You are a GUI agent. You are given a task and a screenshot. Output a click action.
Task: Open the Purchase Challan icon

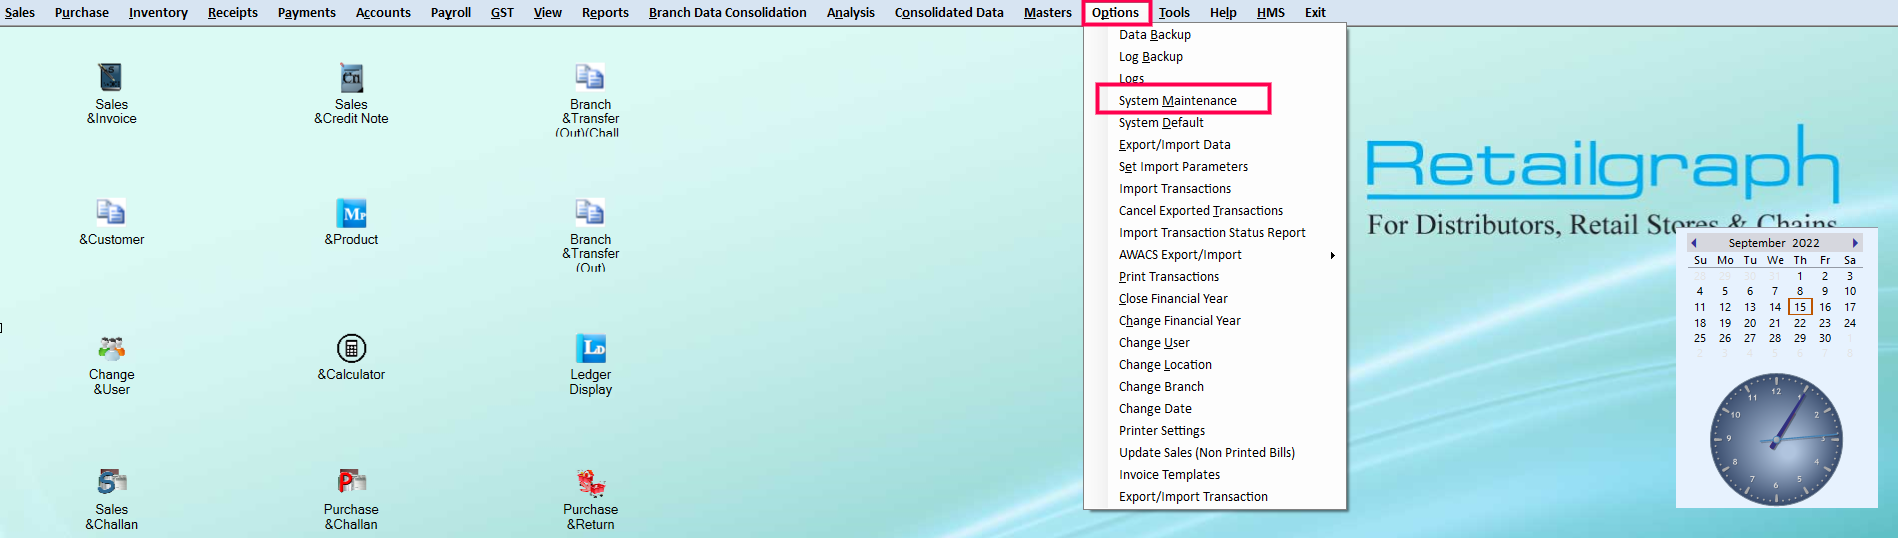click(x=351, y=482)
